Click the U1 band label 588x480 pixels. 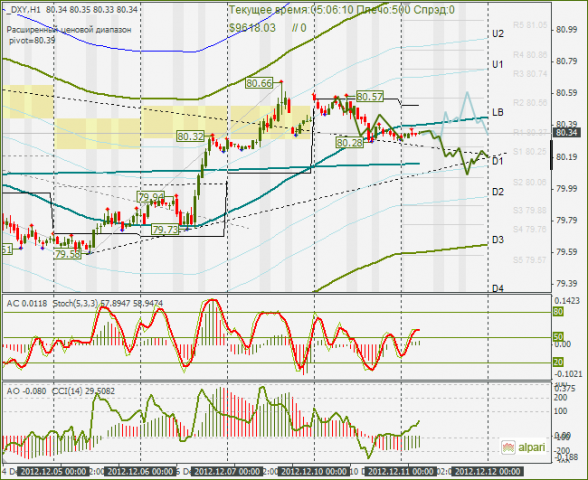pos(498,64)
